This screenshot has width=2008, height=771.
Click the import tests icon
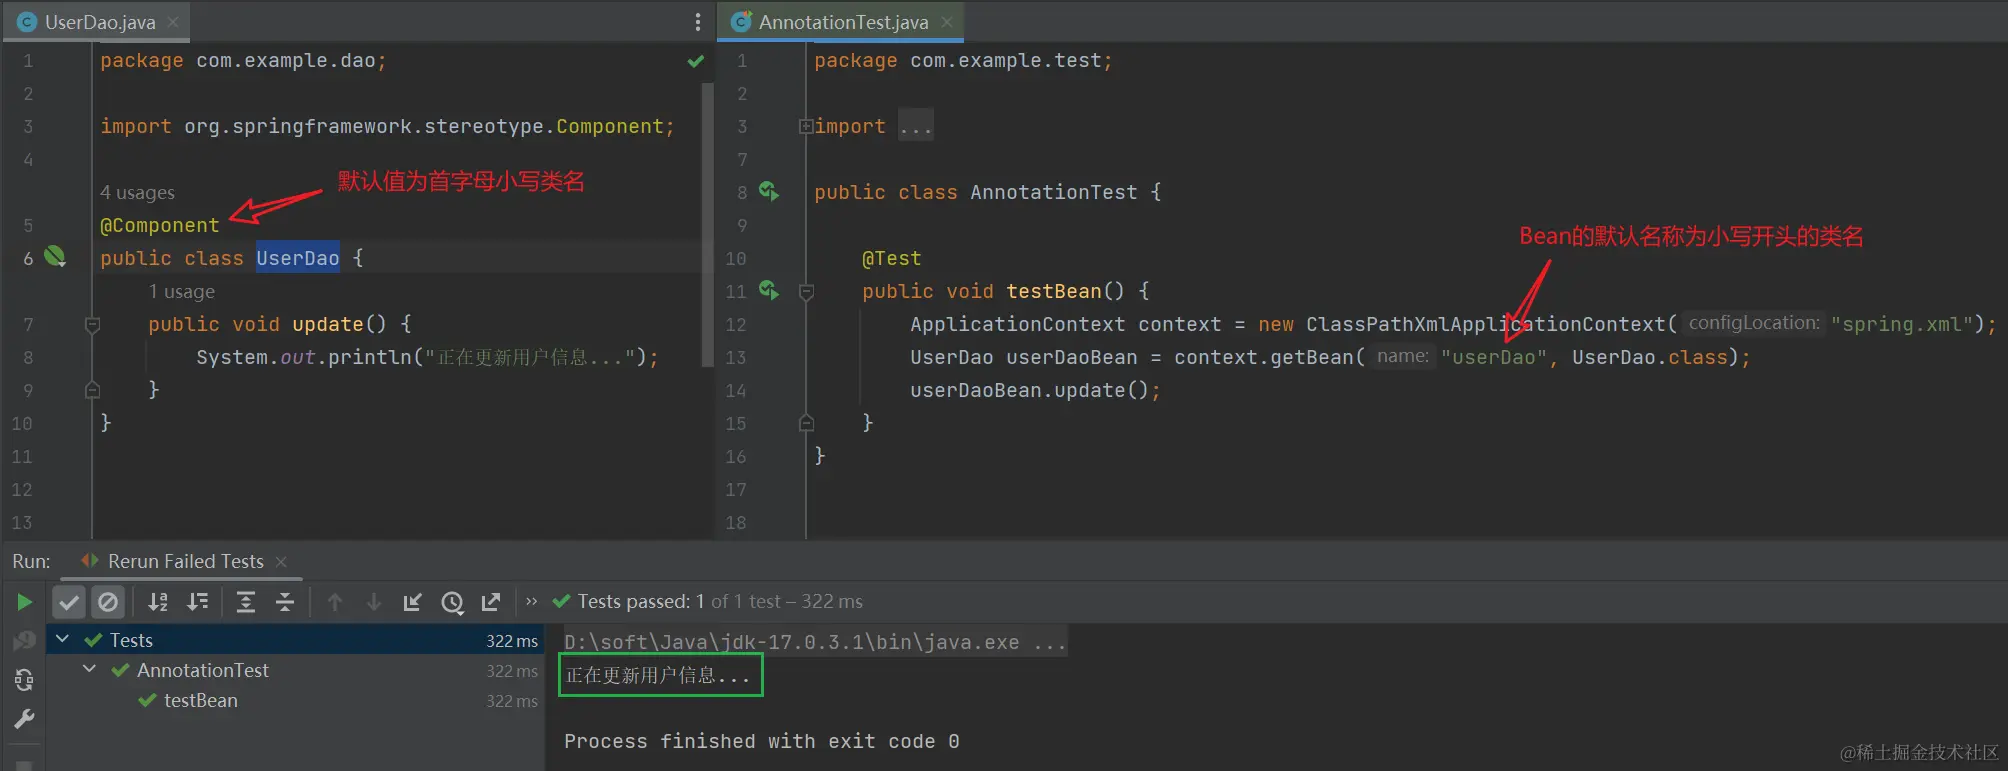(x=412, y=602)
